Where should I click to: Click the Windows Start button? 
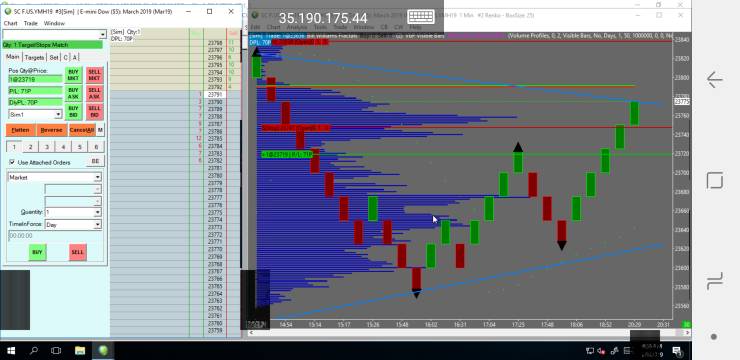10,351
